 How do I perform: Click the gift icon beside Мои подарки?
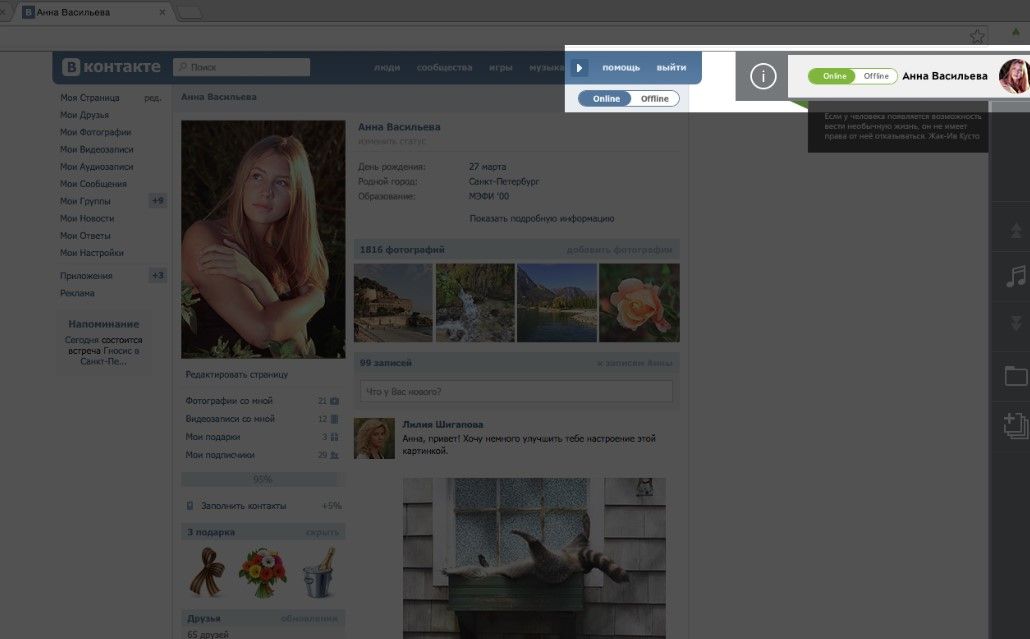tap(334, 437)
